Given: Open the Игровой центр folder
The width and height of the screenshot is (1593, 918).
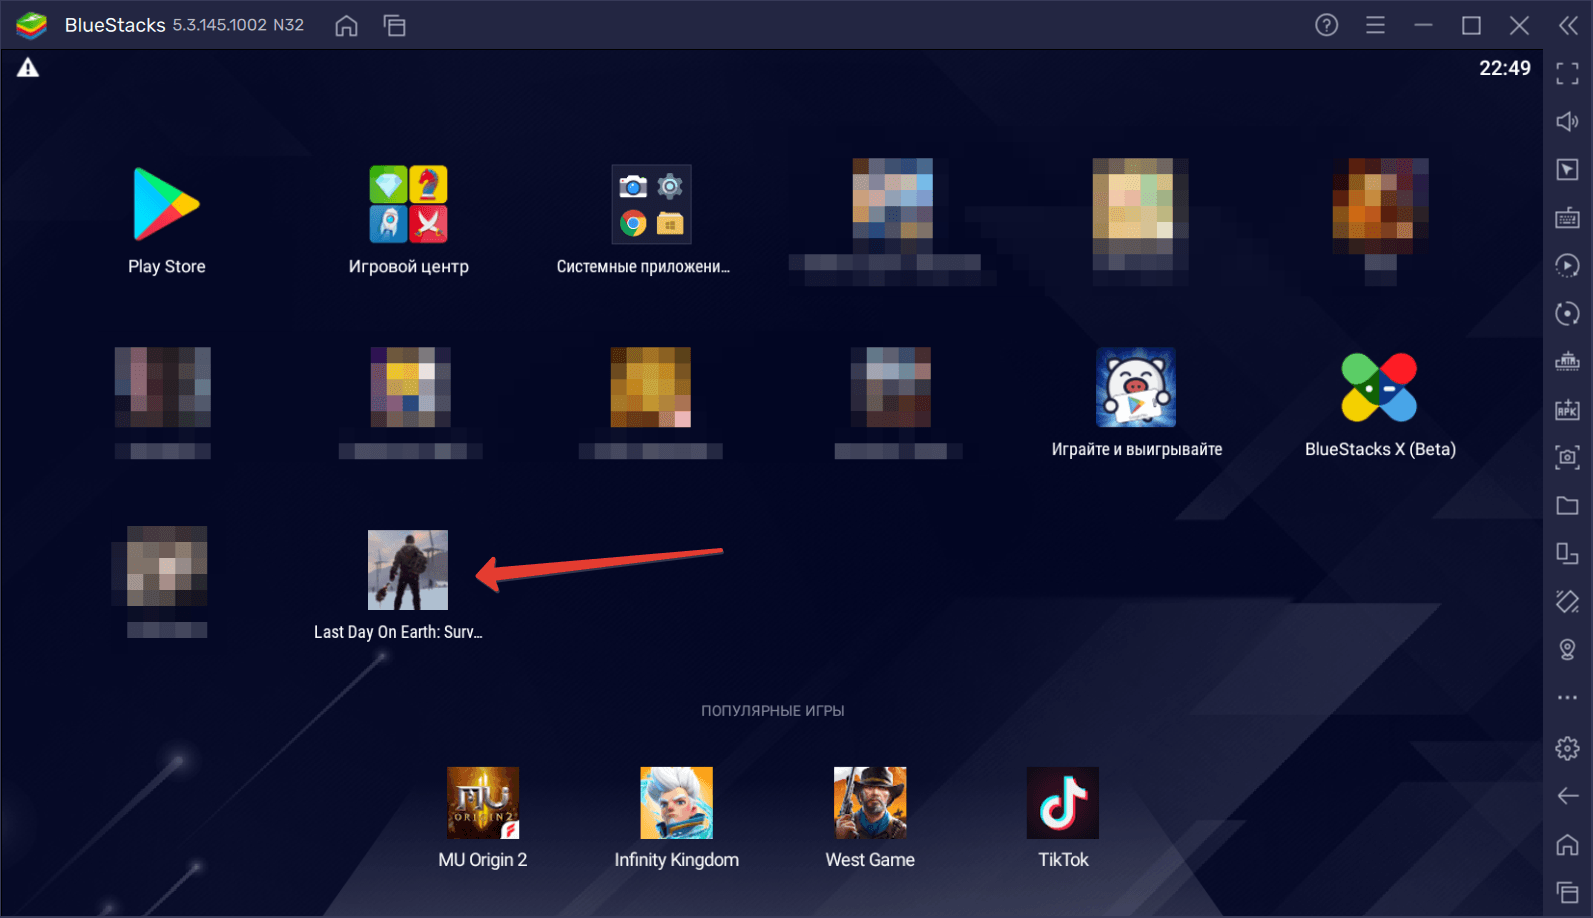Looking at the screenshot, I should [x=408, y=205].
